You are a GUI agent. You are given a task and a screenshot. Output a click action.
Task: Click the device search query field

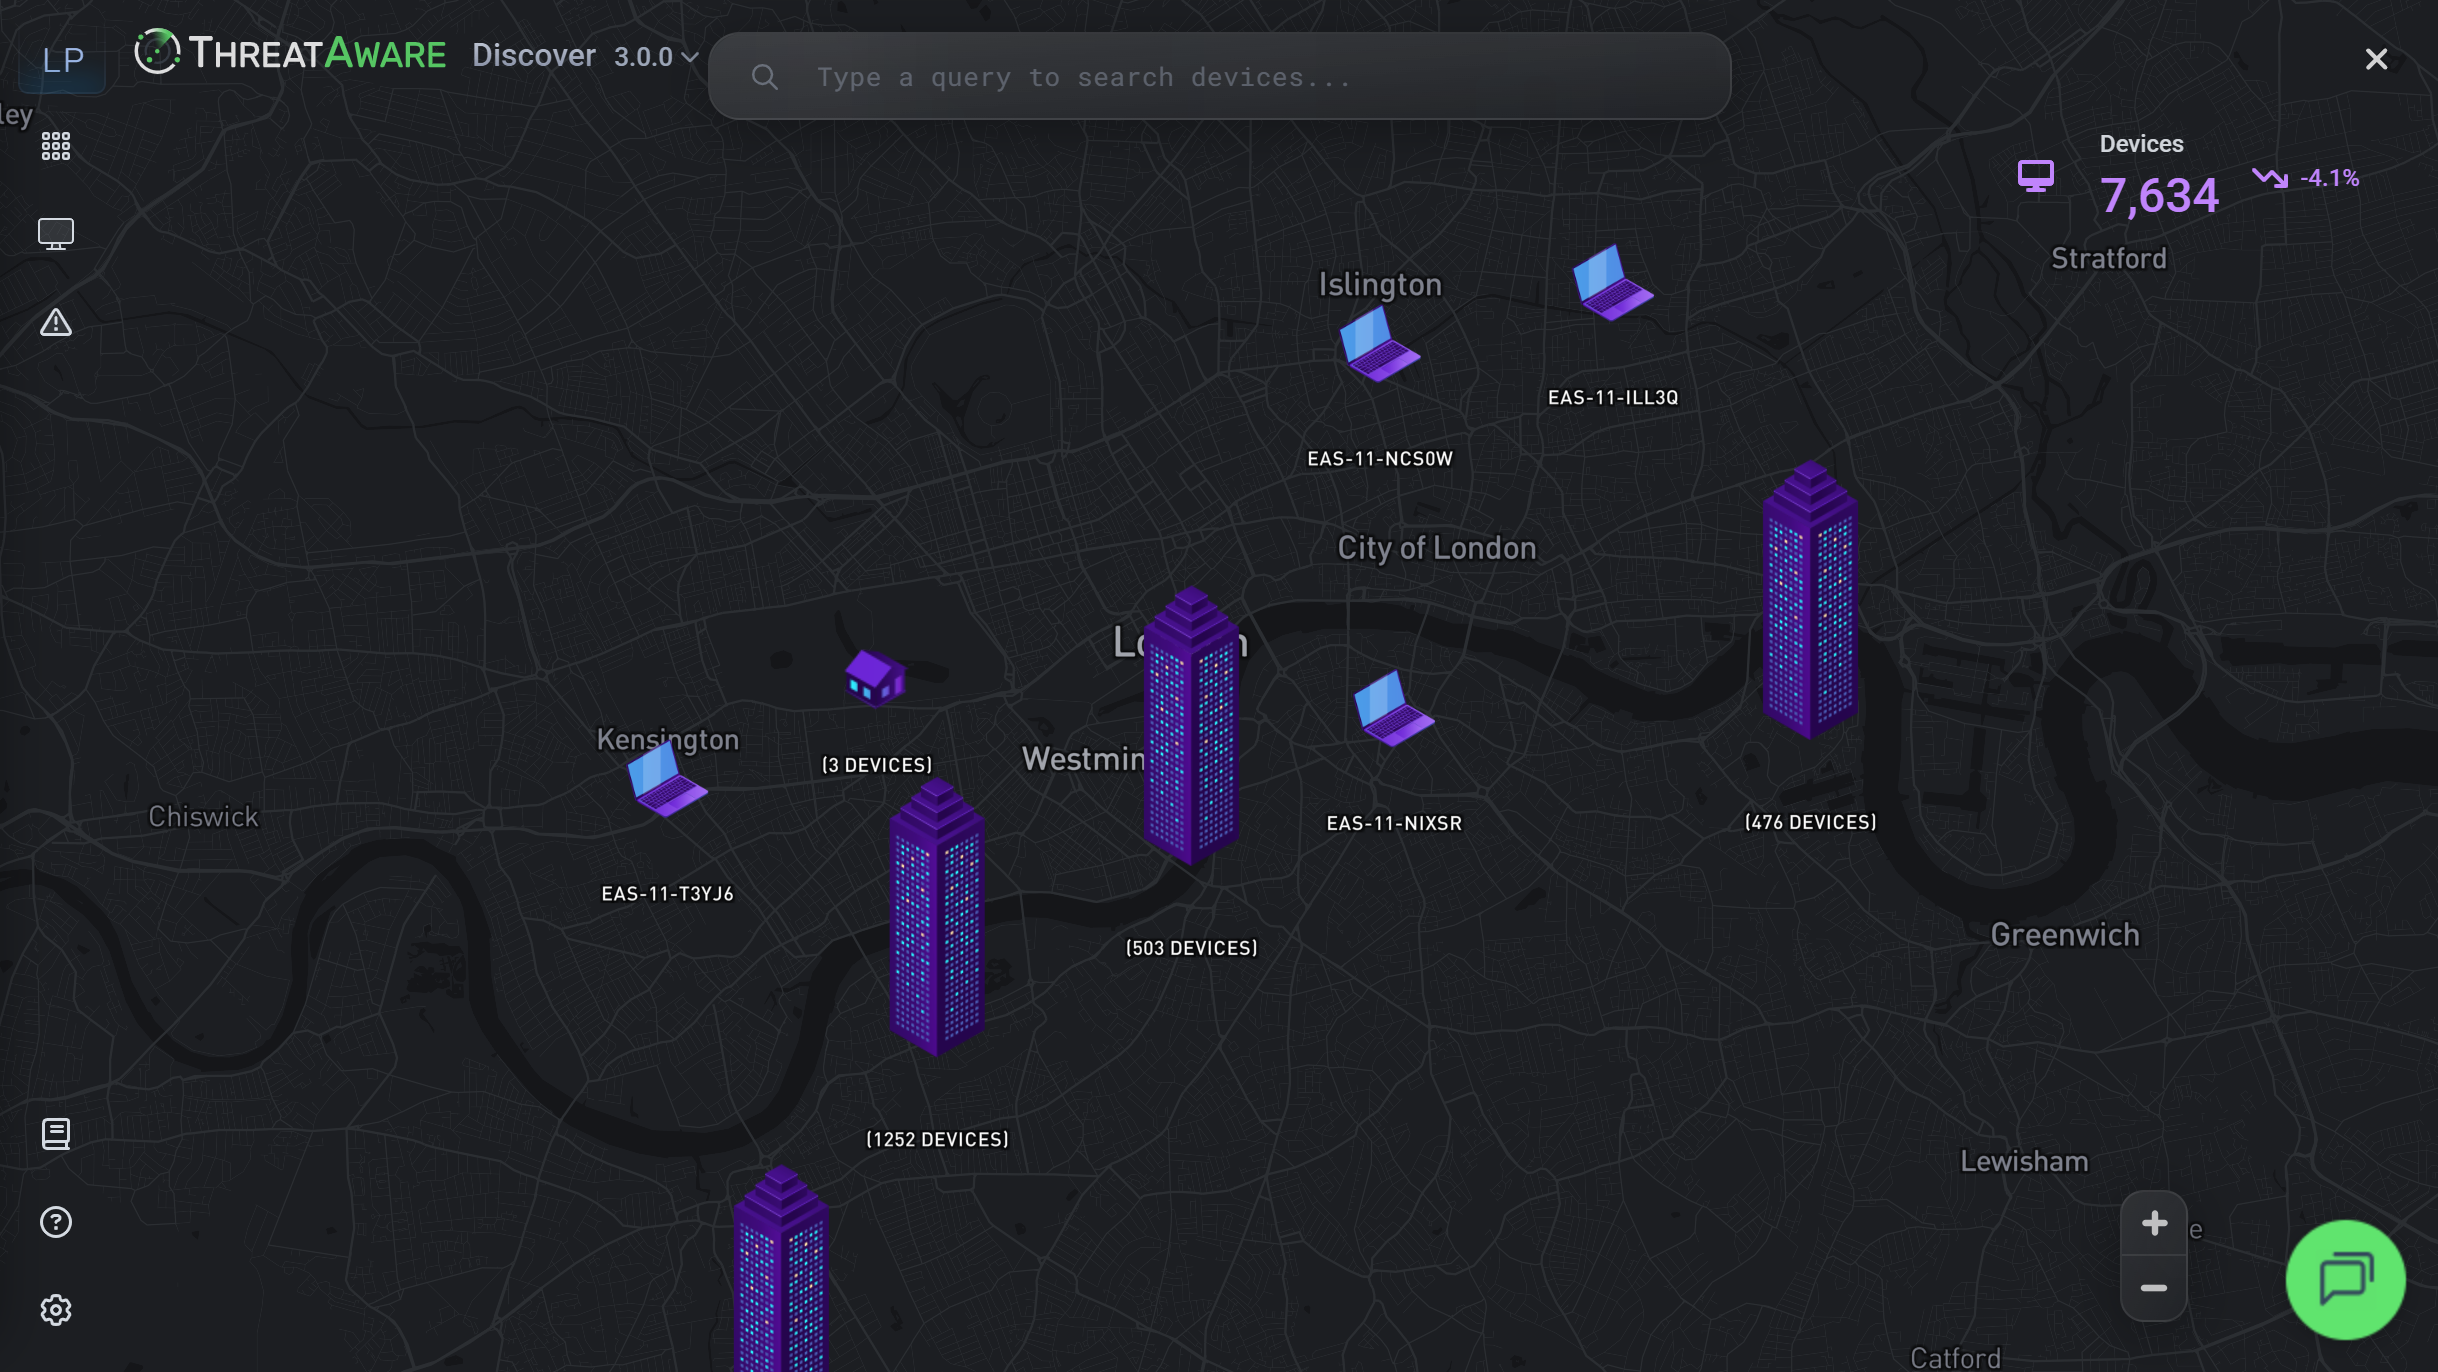(1220, 77)
